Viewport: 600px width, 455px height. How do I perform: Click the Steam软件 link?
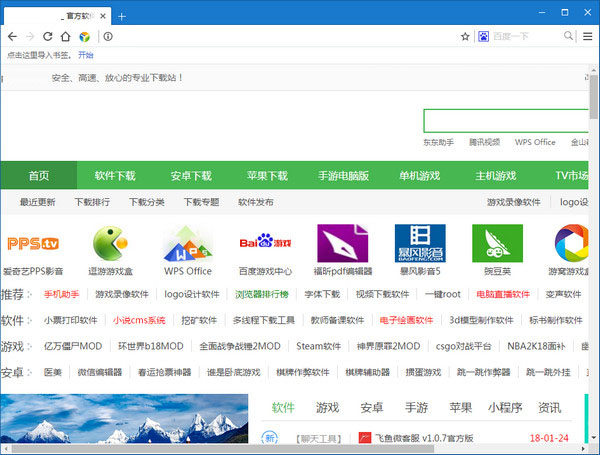click(318, 346)
